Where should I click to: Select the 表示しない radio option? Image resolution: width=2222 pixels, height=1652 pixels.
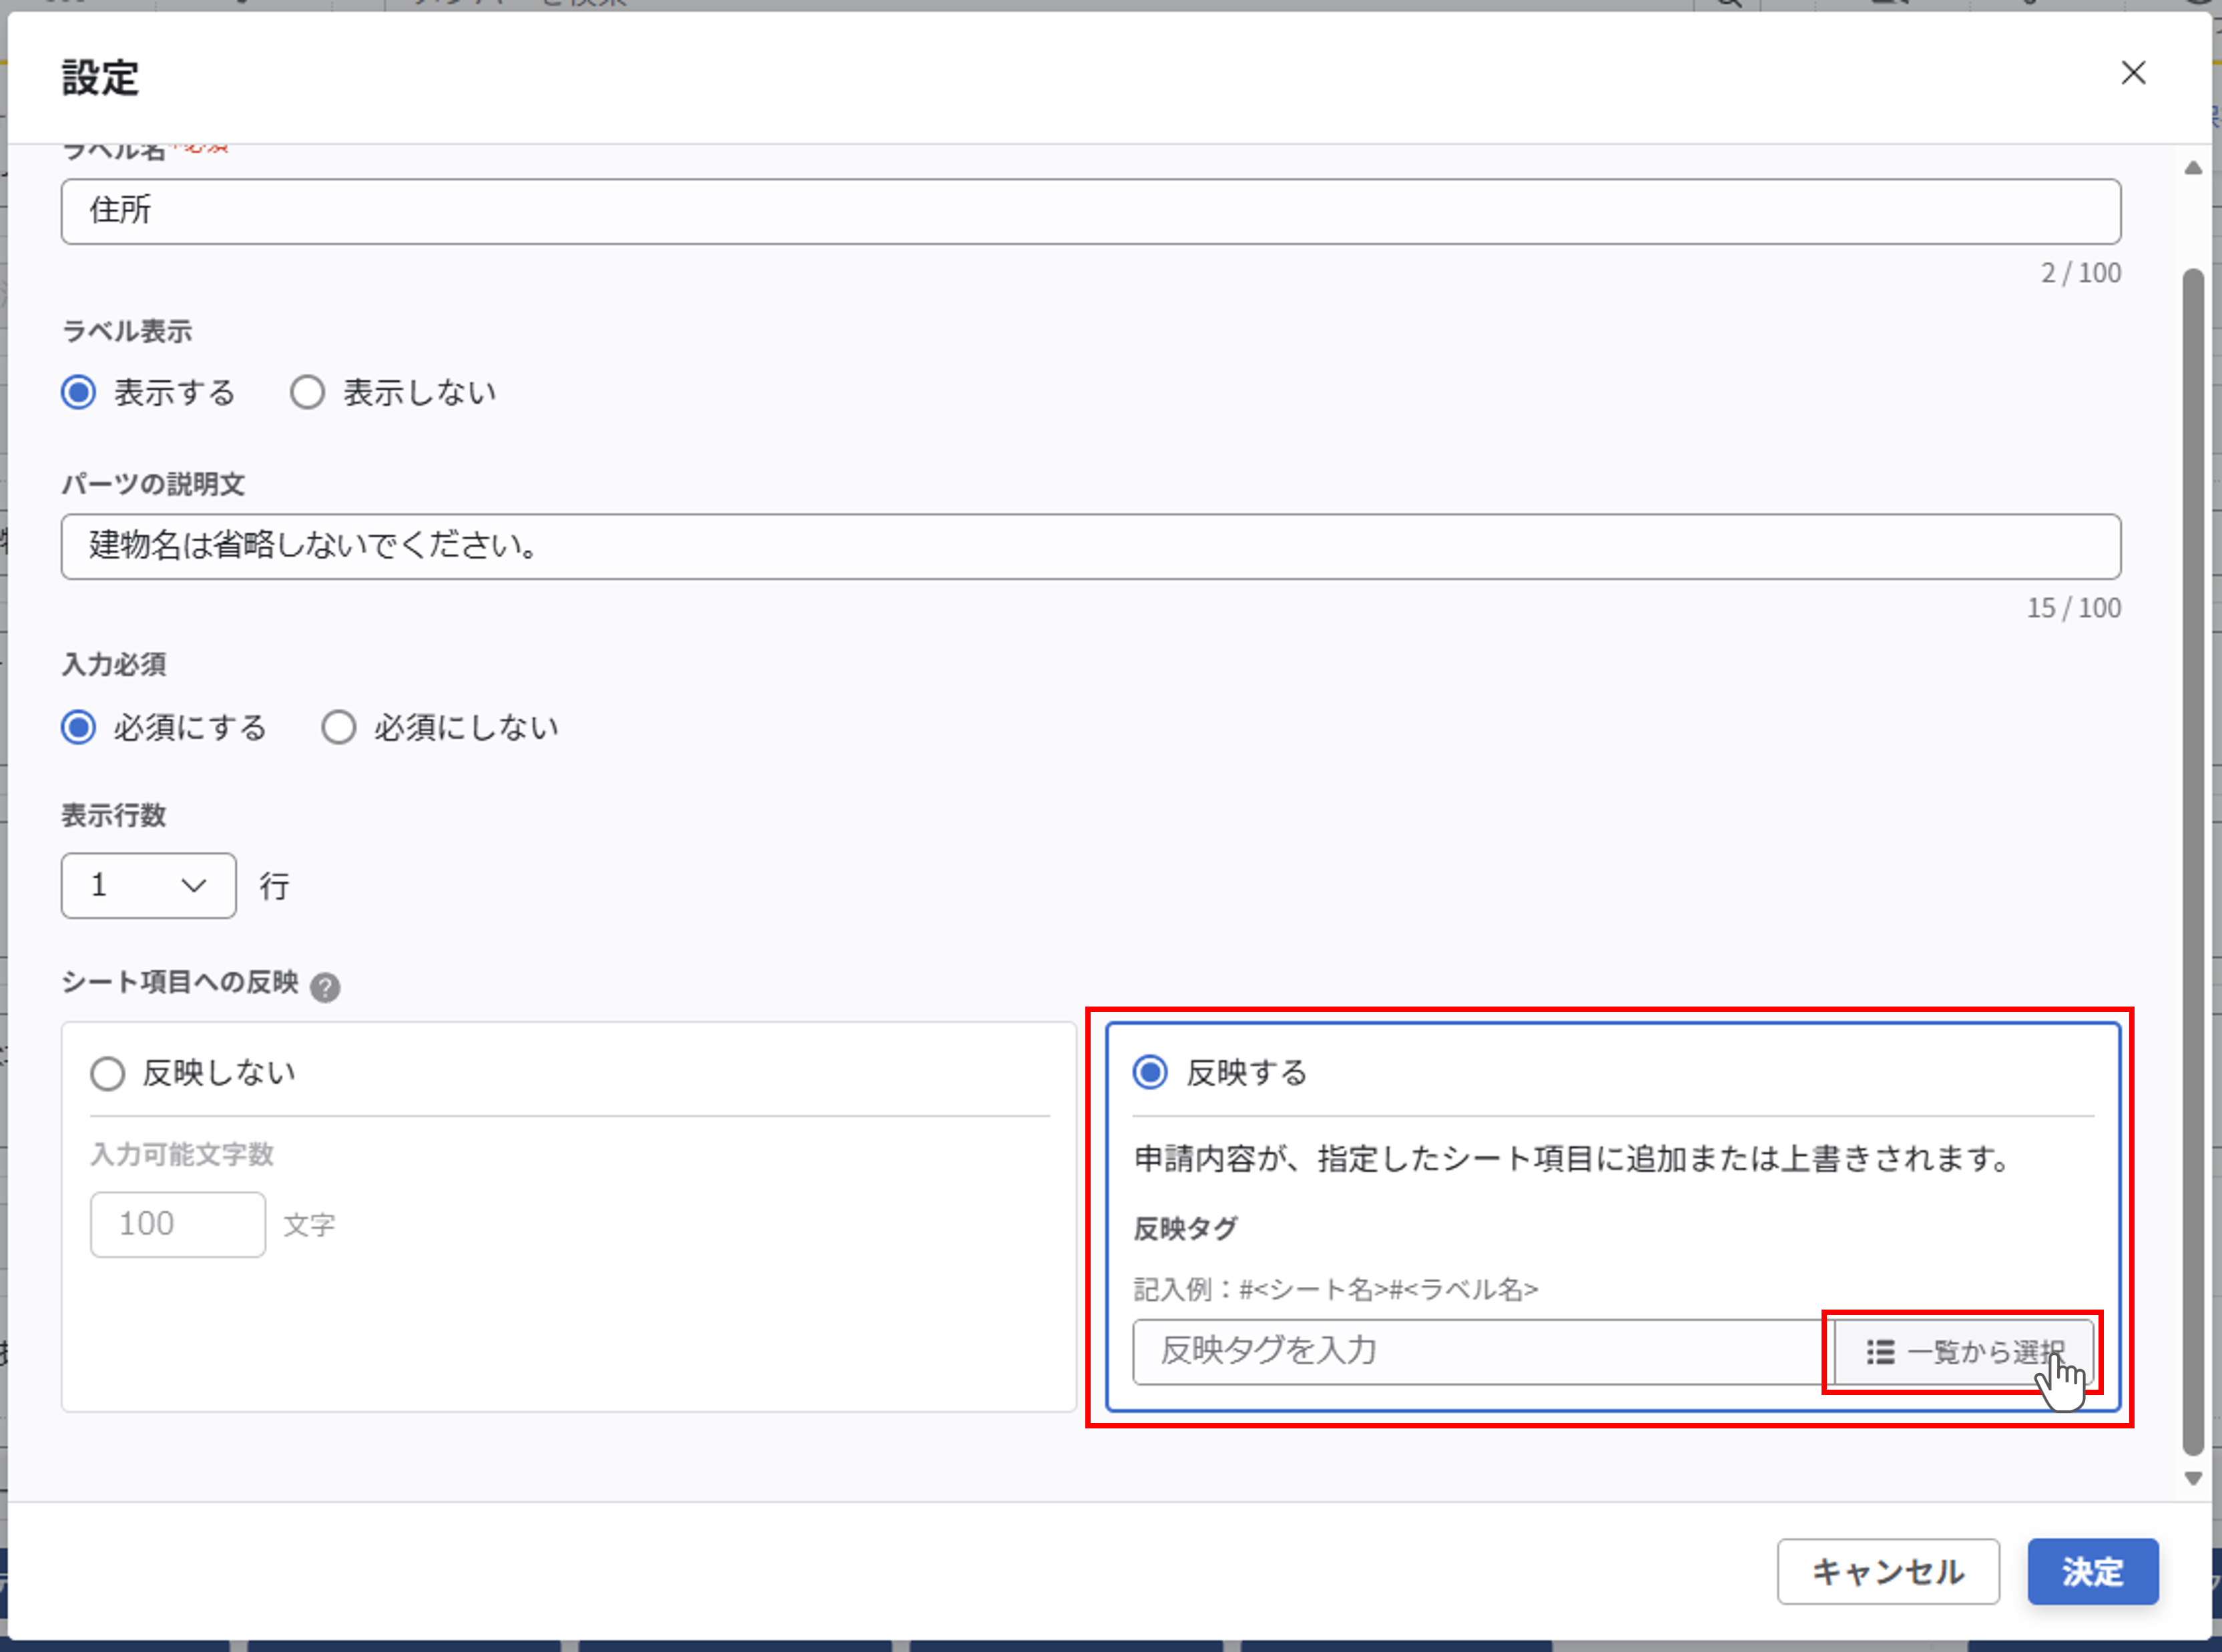(x=307, y=392)
